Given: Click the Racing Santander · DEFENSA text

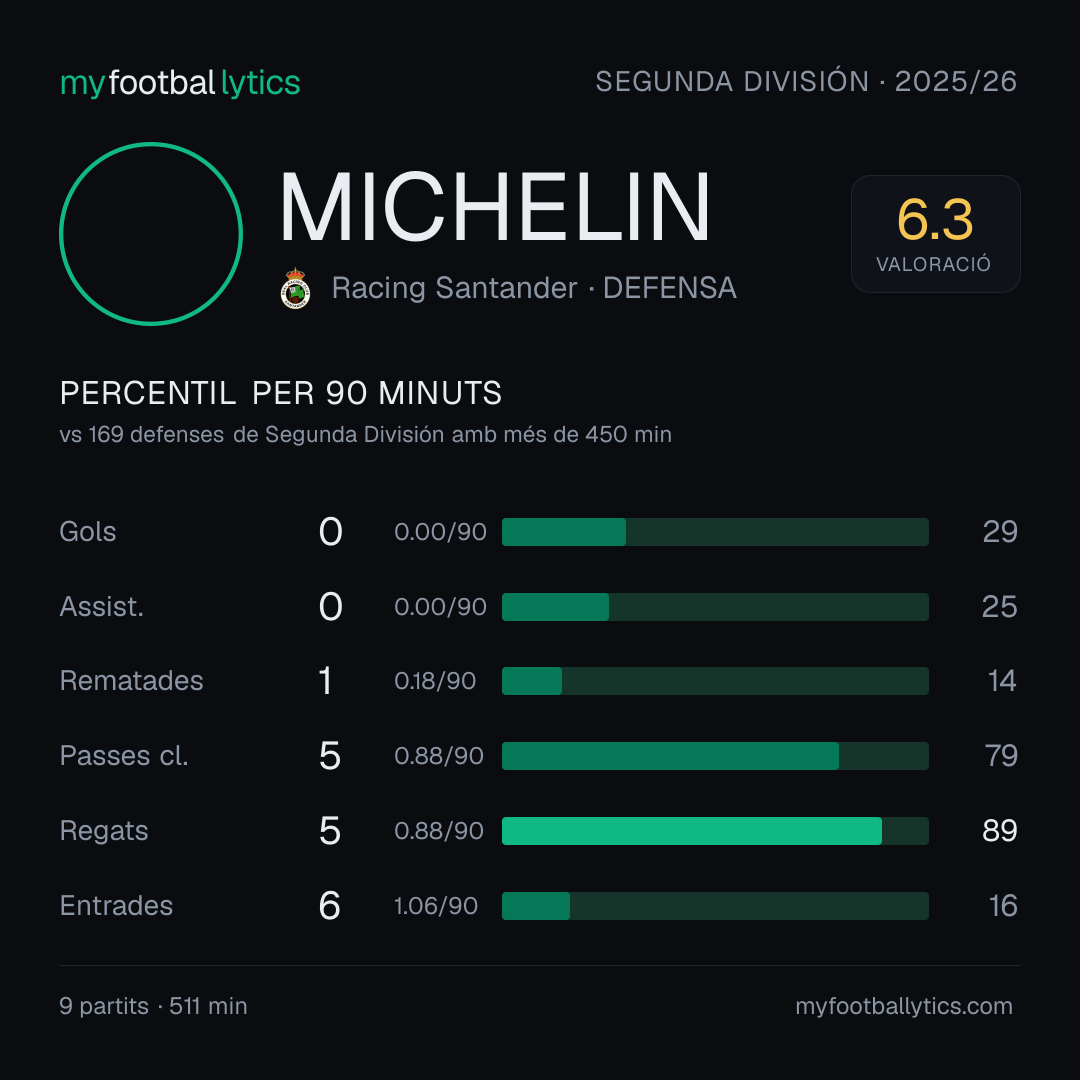Looking at the screenshot, I should (534, 288).
